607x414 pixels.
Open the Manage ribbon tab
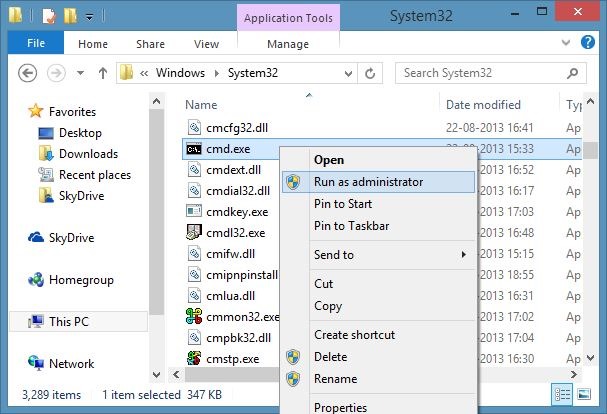pos(288,44)
